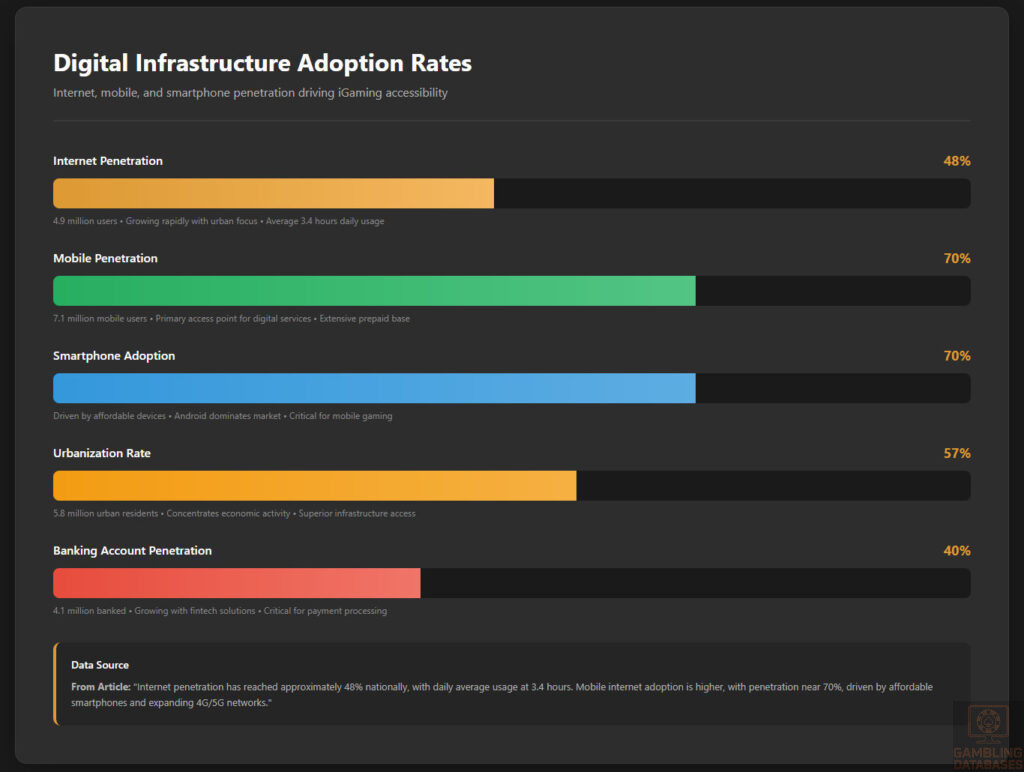This screenshot has width=1024, height=772.
Task: Expand the Smartphone Adoption section
Action: pyautogui.click(x=113, y=355)
